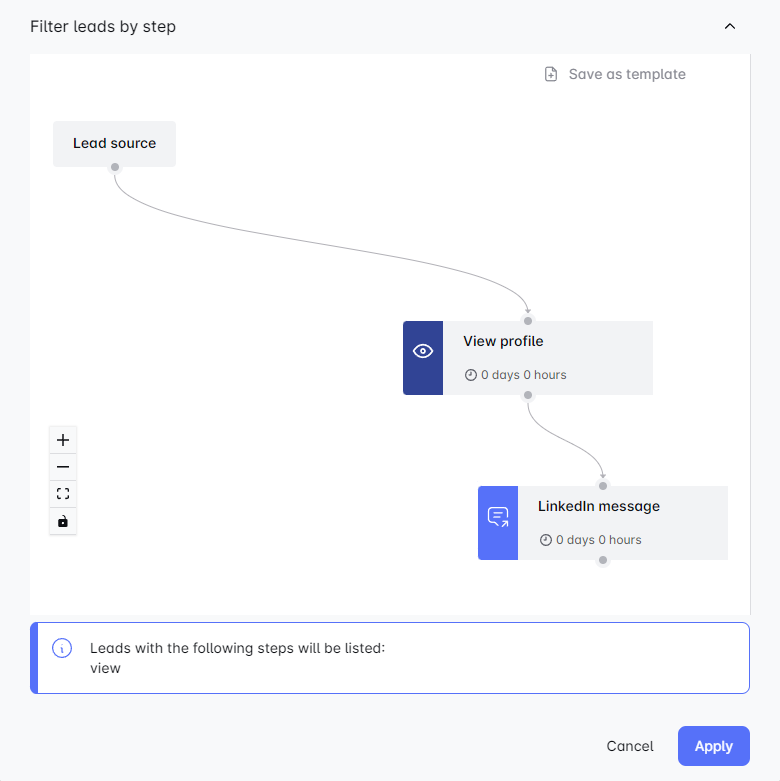Zoom out of the workflow canvas
This screenshot has width=780, height=781.
click(x=63, y=467)
